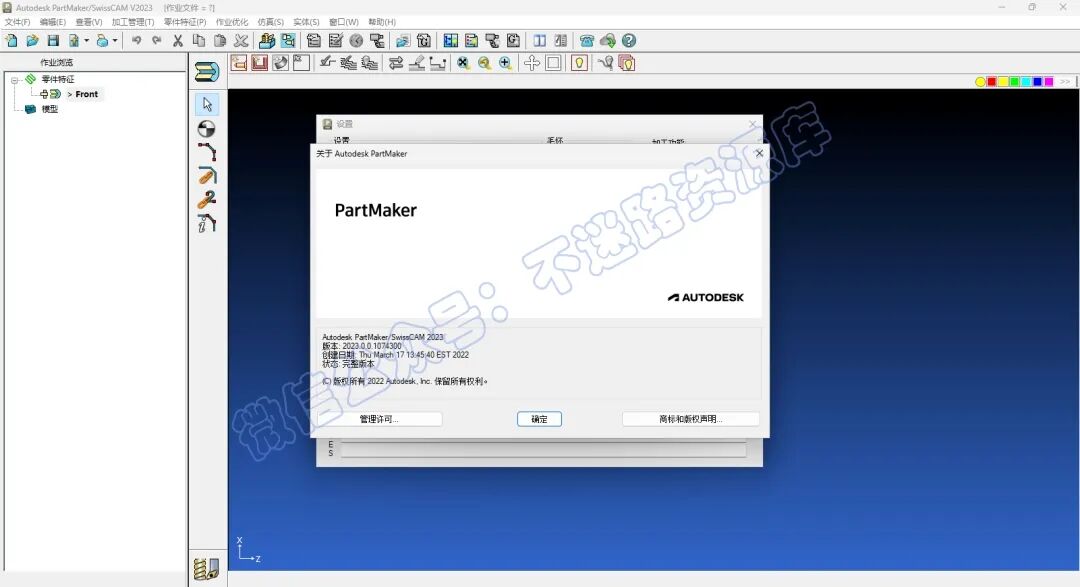
Task: Click the green cloud arrow icon
Action: [608, 41]
